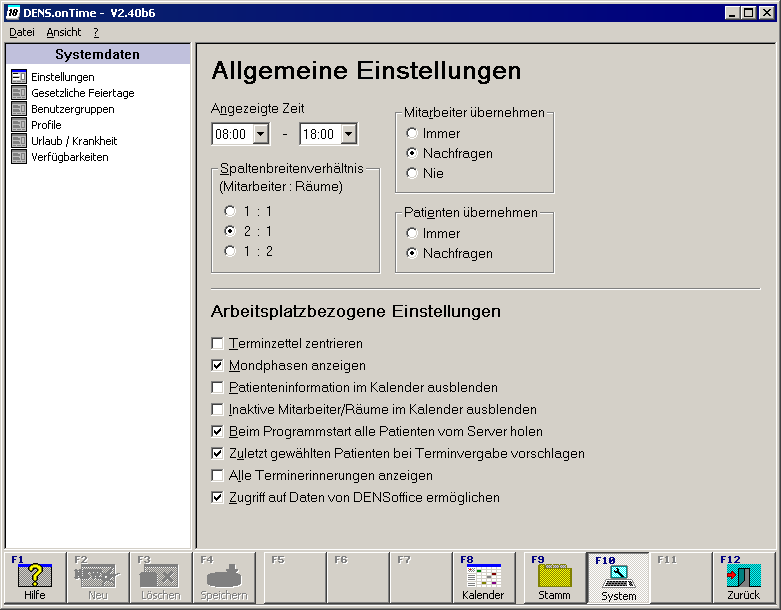
Task: Click the DENS.onTime title bar app icon
Action: pos(13,12)
